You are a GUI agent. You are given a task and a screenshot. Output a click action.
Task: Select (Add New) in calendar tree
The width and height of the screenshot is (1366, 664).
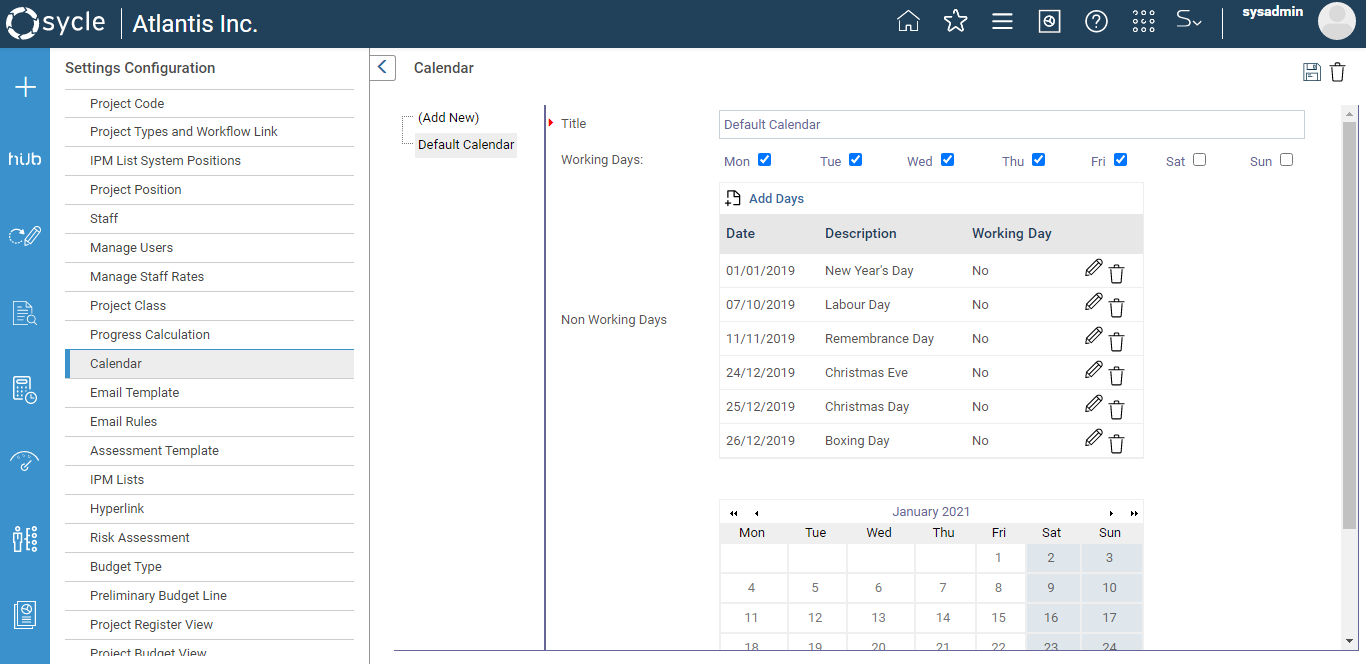(448, 117)
